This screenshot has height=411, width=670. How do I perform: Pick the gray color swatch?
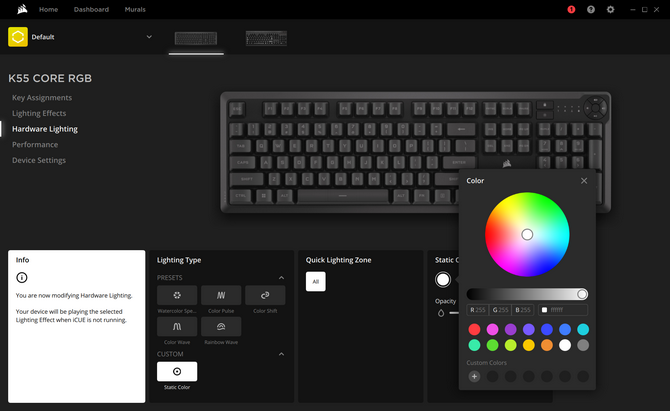pyautogui.click(x=583, y=345)
